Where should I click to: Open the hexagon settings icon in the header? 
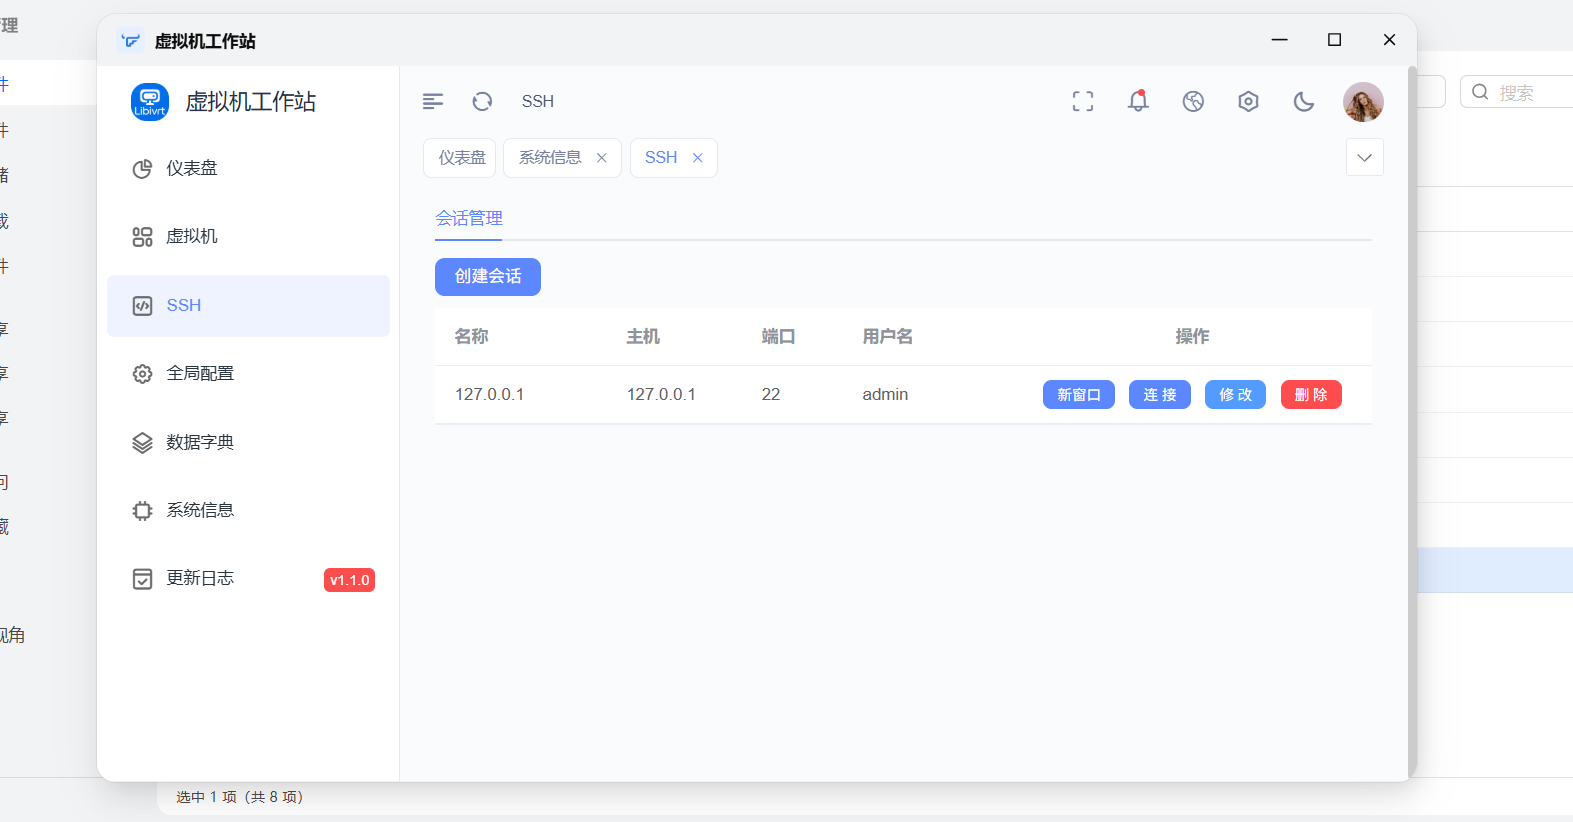1248,101
